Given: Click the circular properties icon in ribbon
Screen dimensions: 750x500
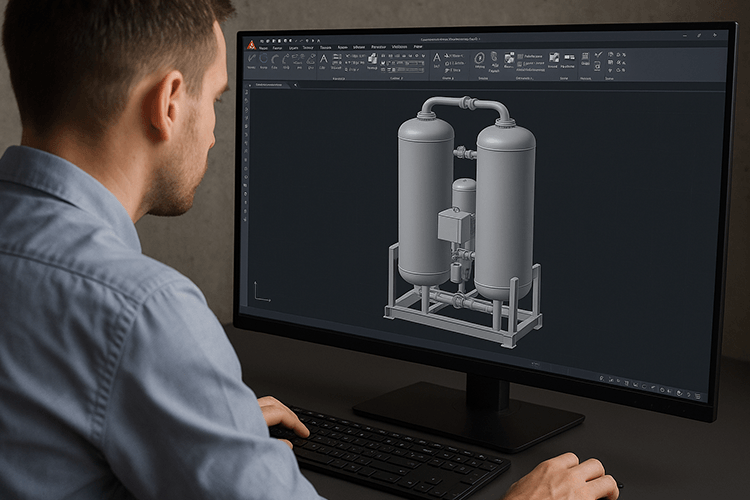Looking at the screenshot, I should (x=479, y=59).
